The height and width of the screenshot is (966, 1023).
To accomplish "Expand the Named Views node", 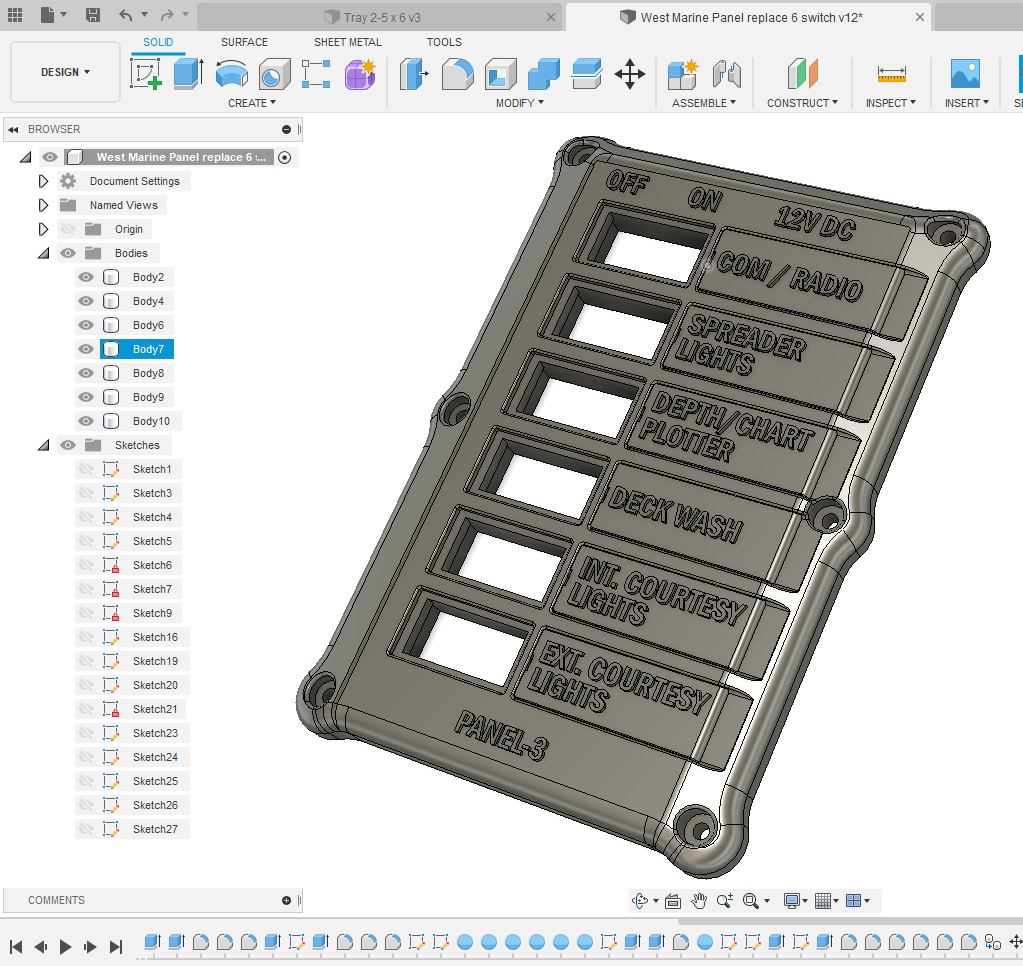I will [x=43, y=205].
